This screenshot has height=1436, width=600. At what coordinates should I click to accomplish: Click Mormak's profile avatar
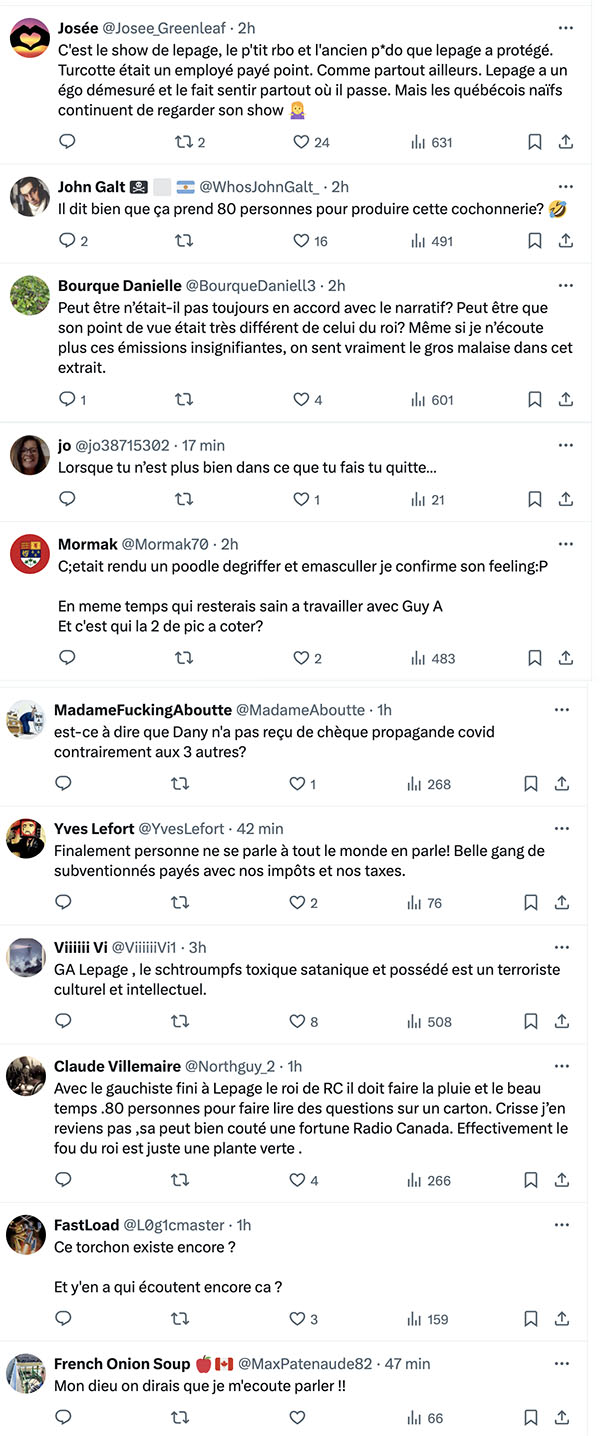pyautogui.click(x=30, y=554)
